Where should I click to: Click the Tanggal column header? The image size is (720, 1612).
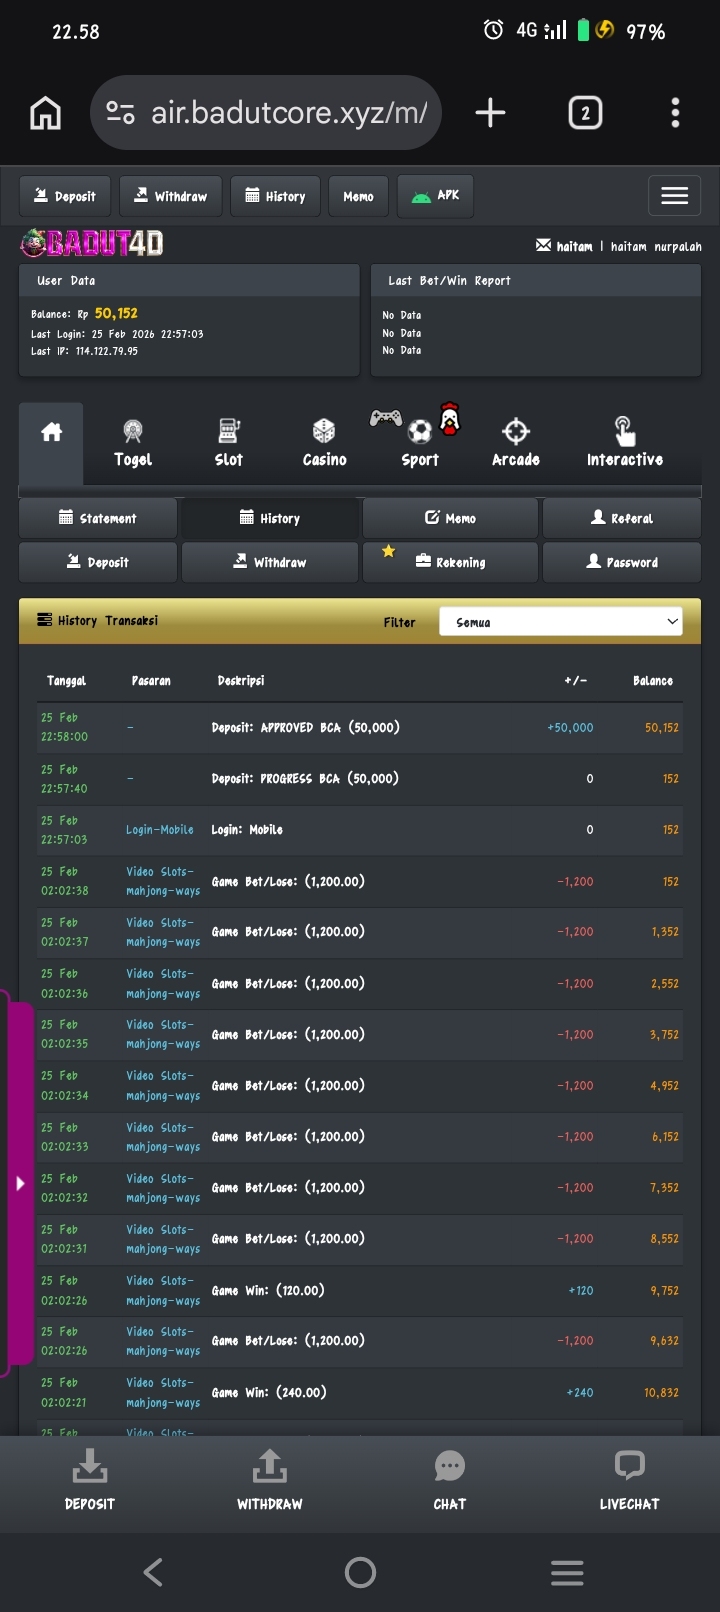click(x=66, y=681)
